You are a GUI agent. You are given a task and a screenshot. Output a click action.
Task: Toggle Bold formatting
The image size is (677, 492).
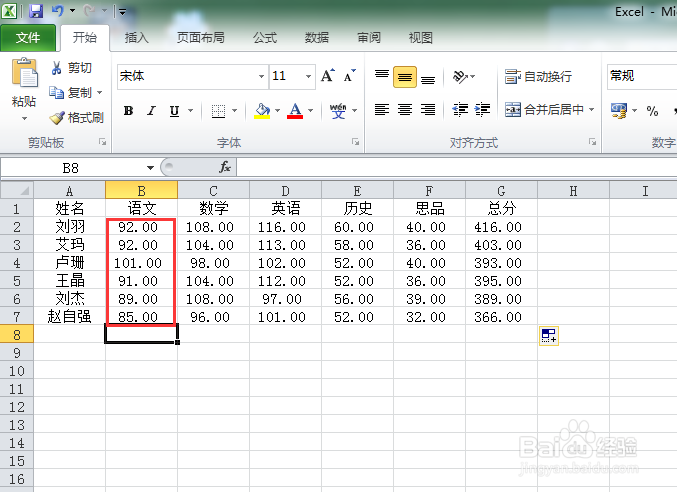pos(128,111)
